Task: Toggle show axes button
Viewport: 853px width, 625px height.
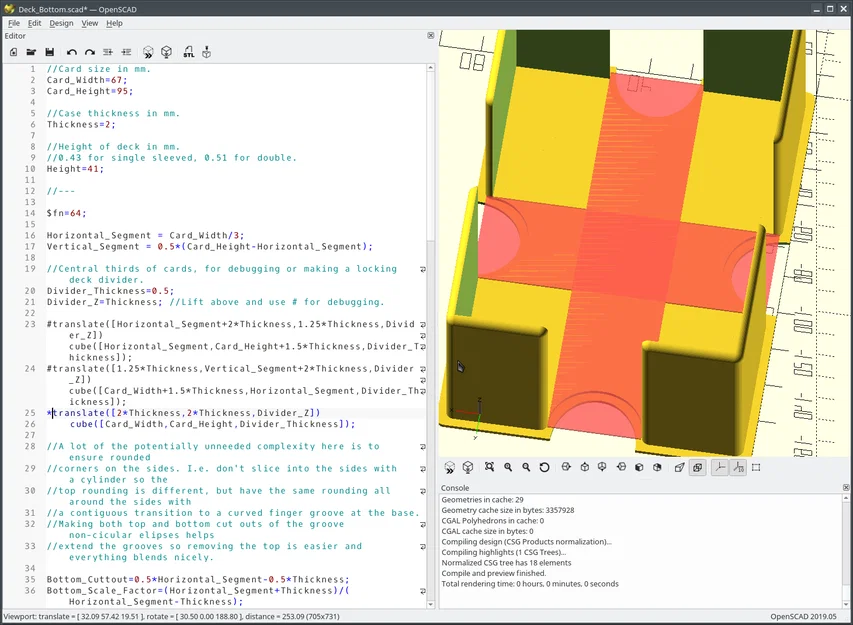Action: click(720, 467)
